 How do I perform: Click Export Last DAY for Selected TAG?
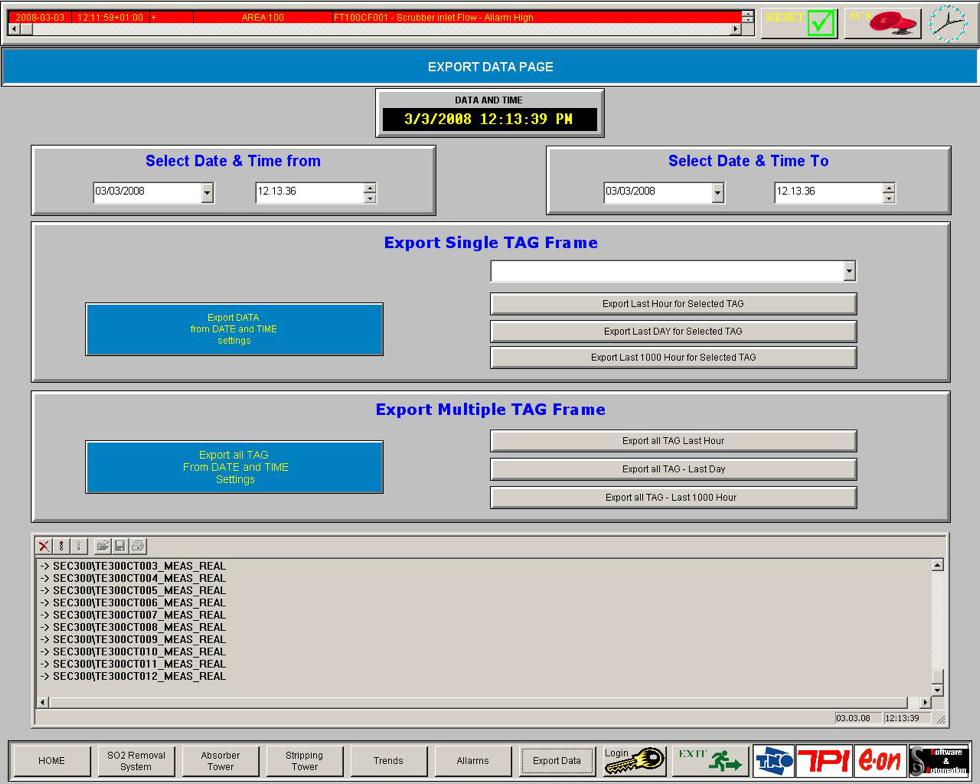coord(673,331)
